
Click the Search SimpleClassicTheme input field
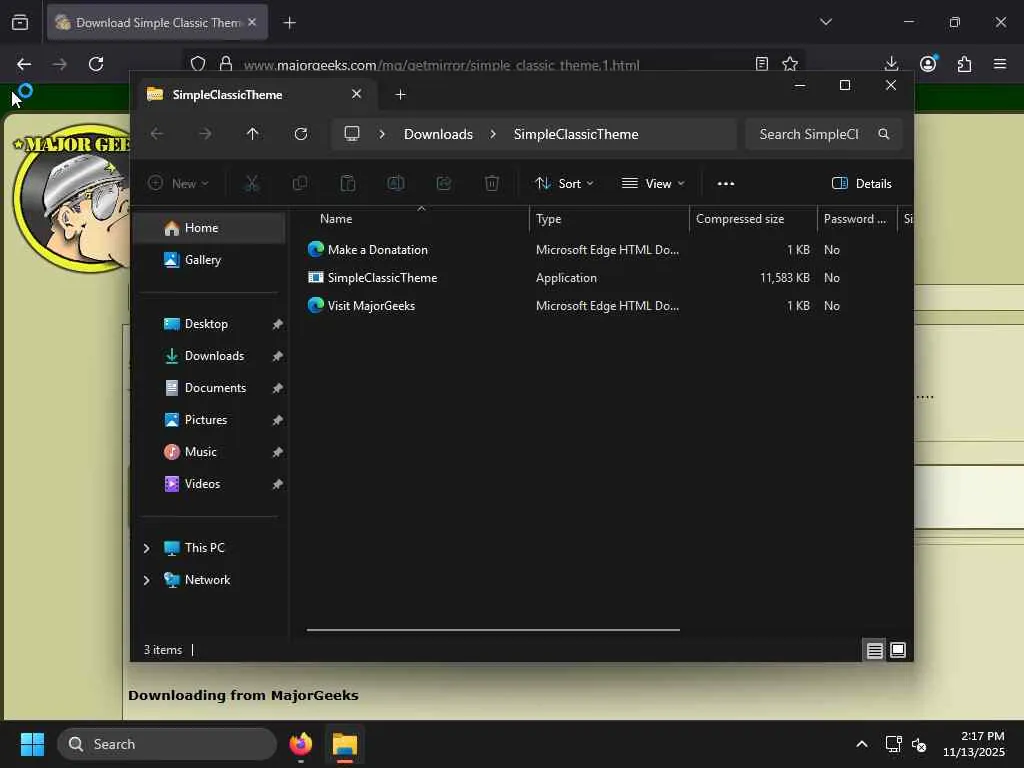coord(823,134)
